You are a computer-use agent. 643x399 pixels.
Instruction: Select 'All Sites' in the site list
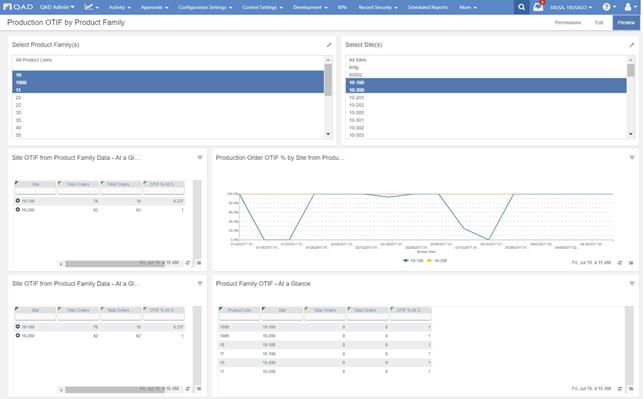click(x=486, y=60)
